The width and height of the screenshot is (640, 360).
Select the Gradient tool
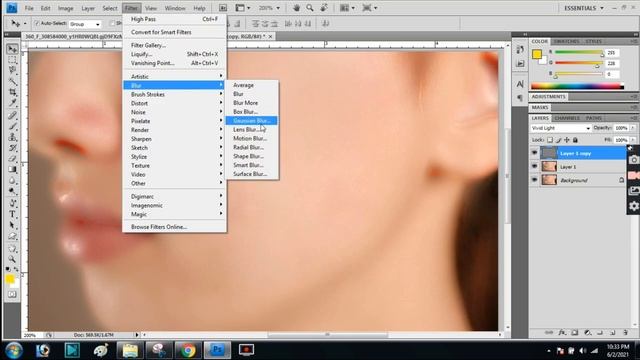[12, 169]
